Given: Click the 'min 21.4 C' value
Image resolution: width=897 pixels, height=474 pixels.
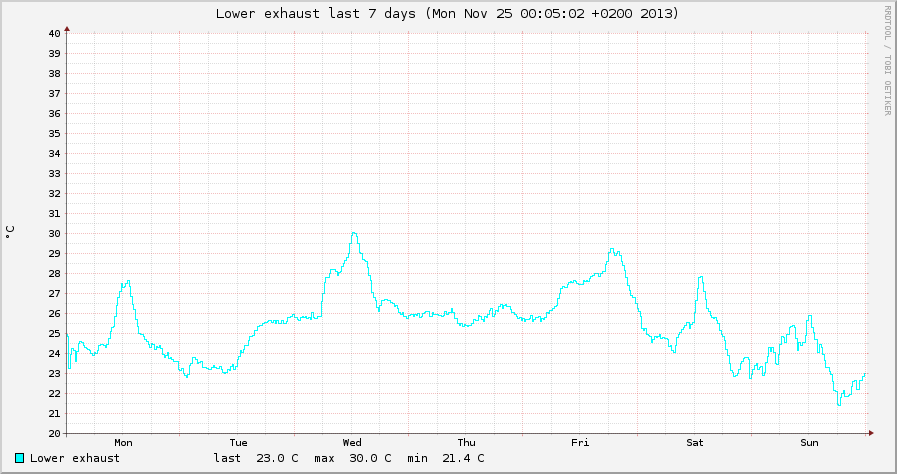Looking at the screenshot, I should [x=446, y=458].
